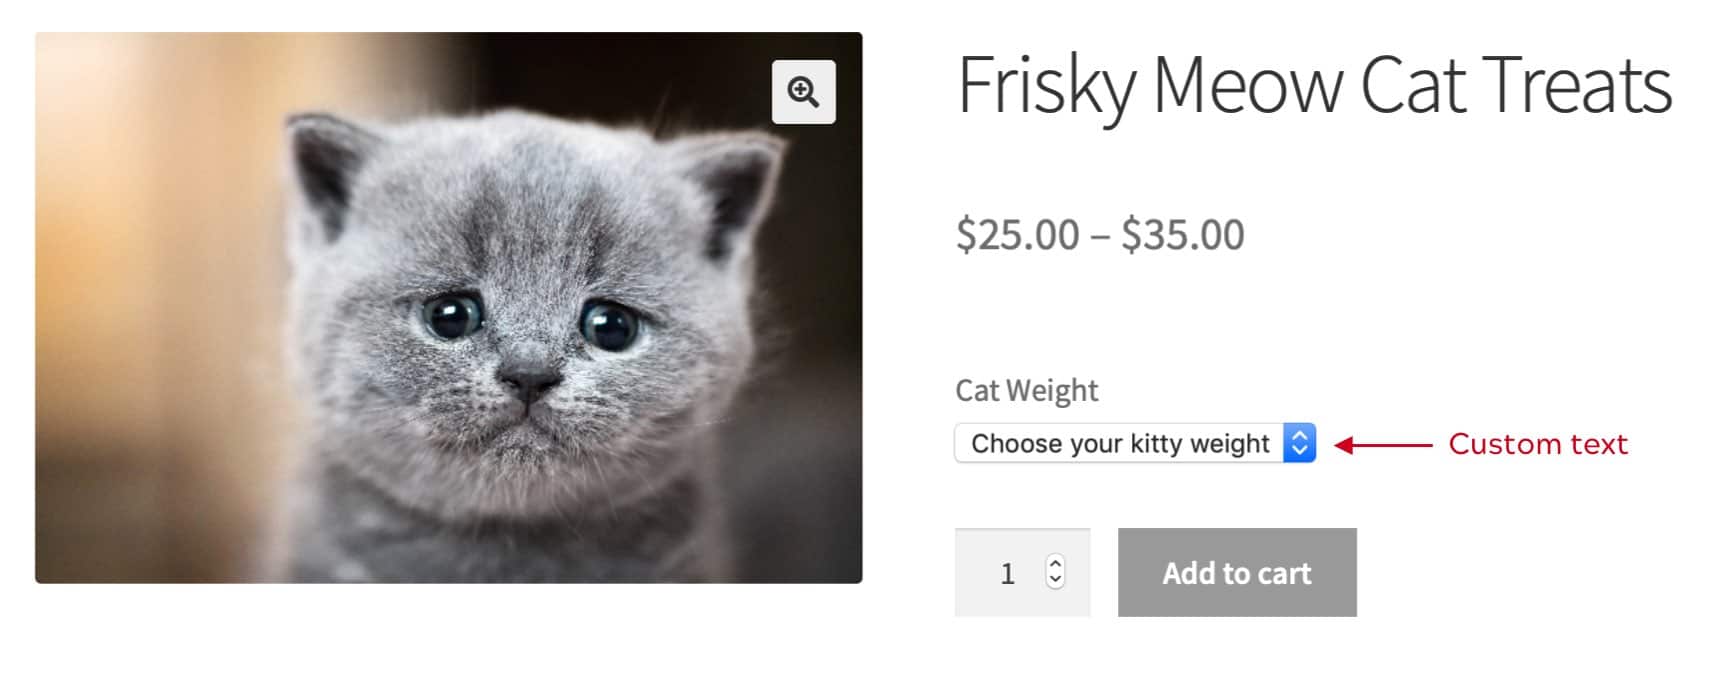Screen dimensions: 1725x682
Task: Click the kitten's nose in the photo
Action: click(527, 380)
